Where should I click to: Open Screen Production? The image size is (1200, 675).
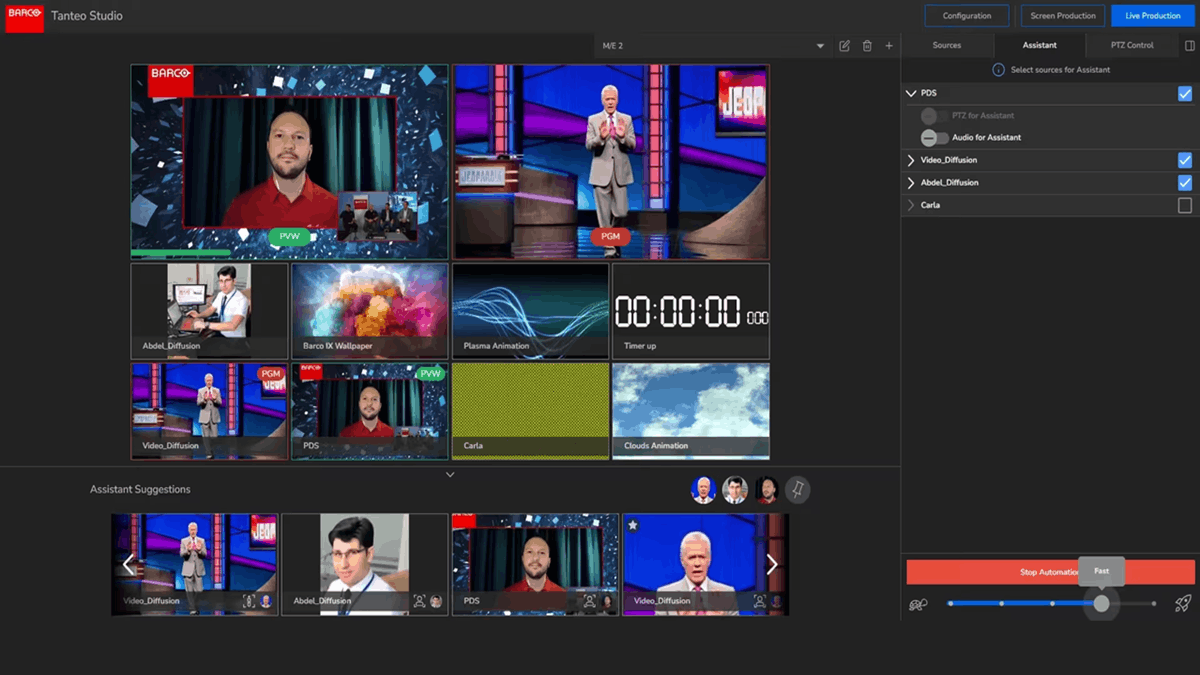pyautogui.click(x=1062, y=15)
